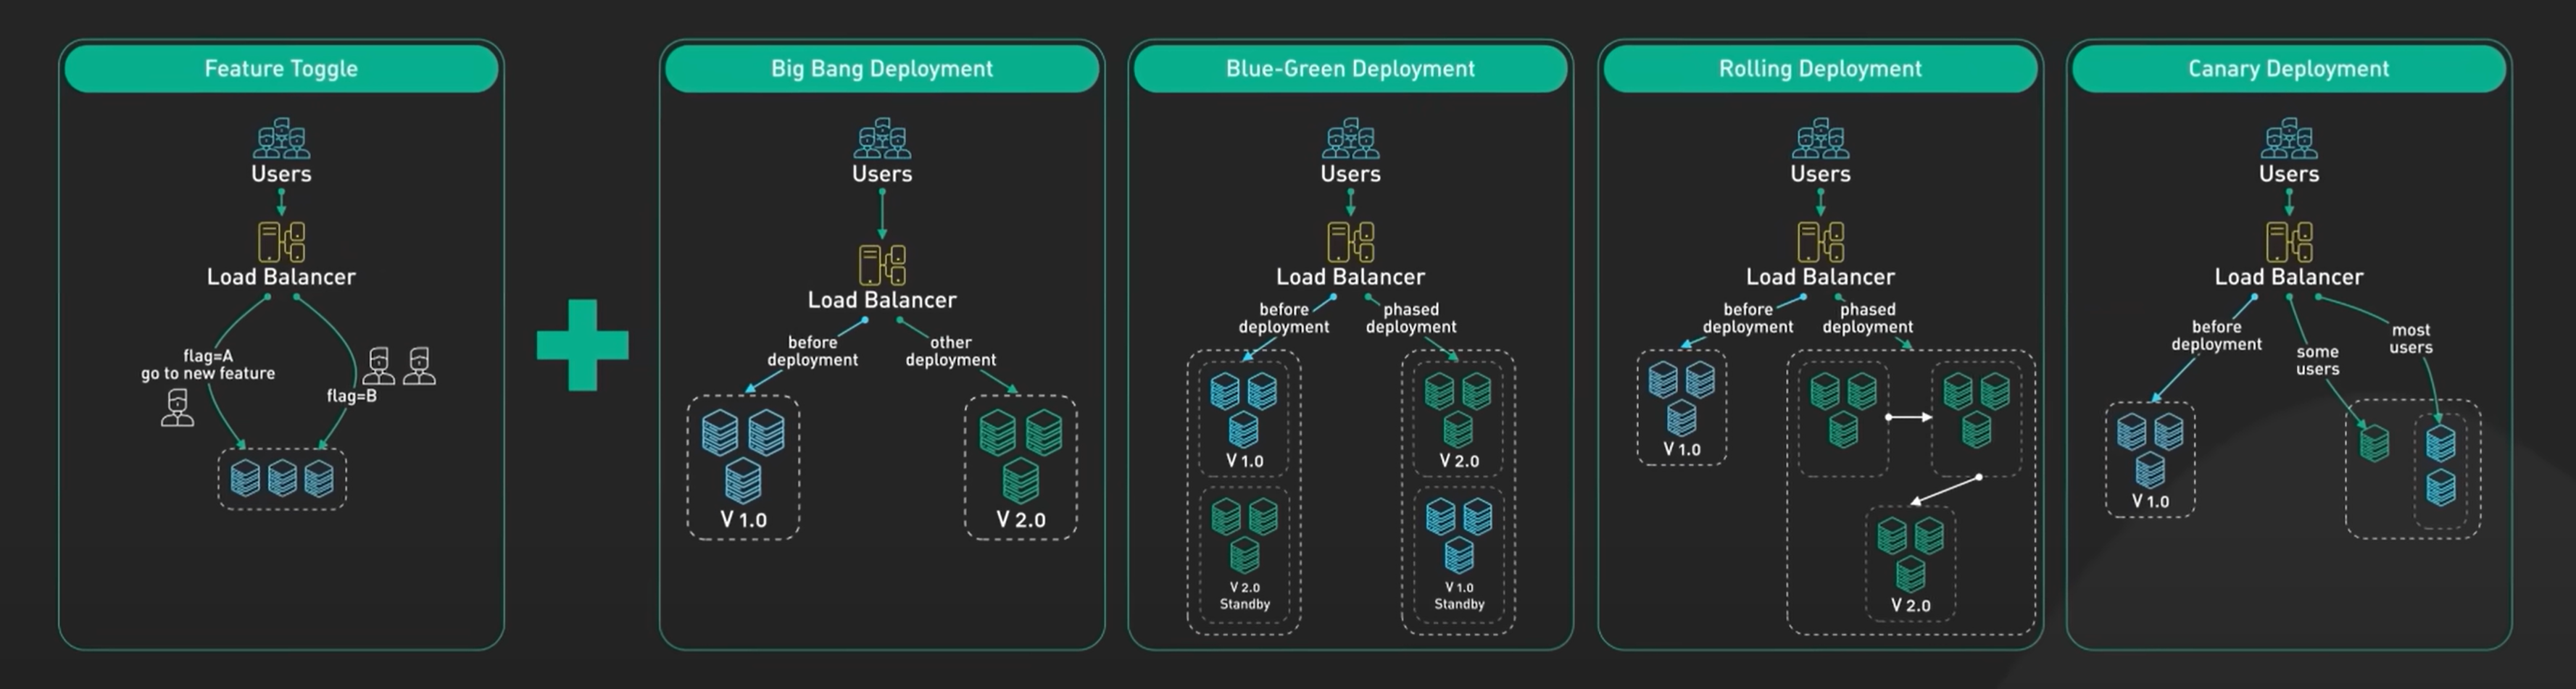This screenshot has height=689, width=2576.
Task: Click the 'some users' label
Action: tap(2317, 360)
